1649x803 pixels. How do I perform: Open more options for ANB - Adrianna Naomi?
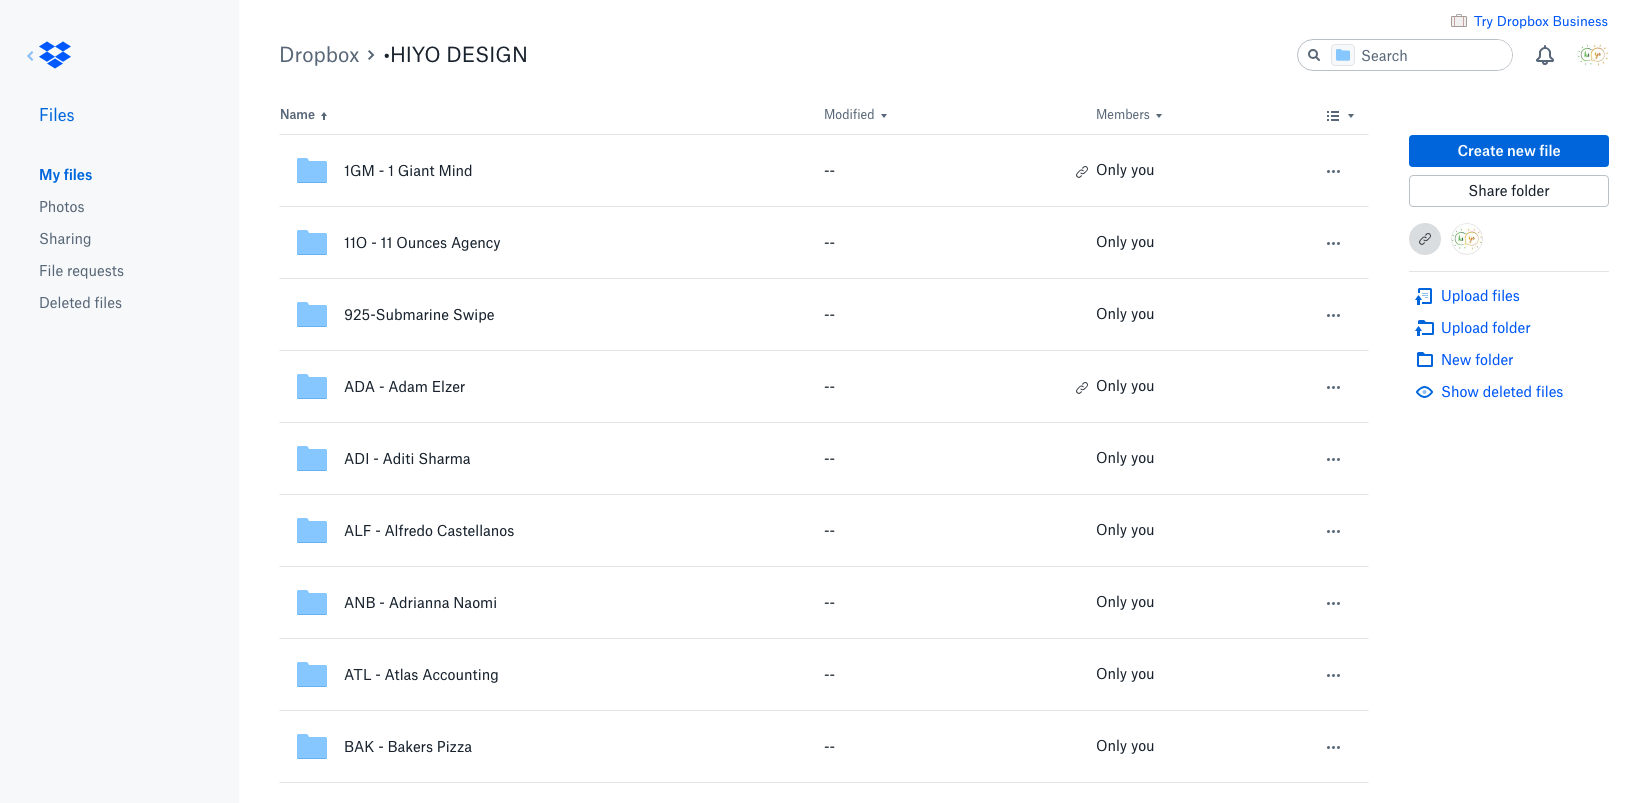(x=1333, y=604)
